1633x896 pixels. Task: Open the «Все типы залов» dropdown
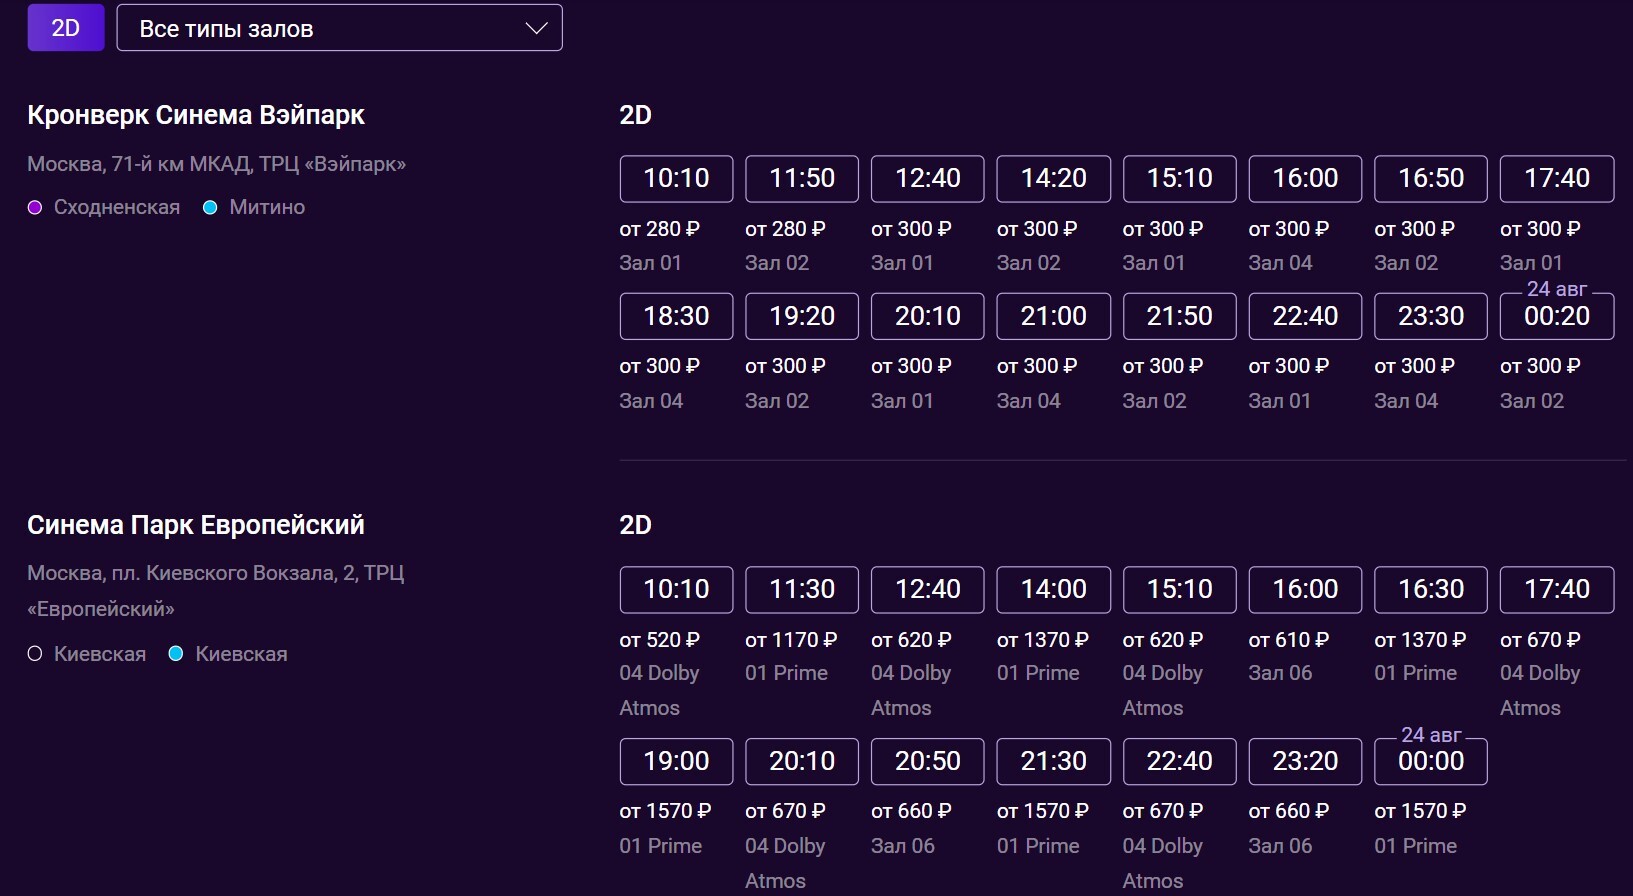point(339,28)
